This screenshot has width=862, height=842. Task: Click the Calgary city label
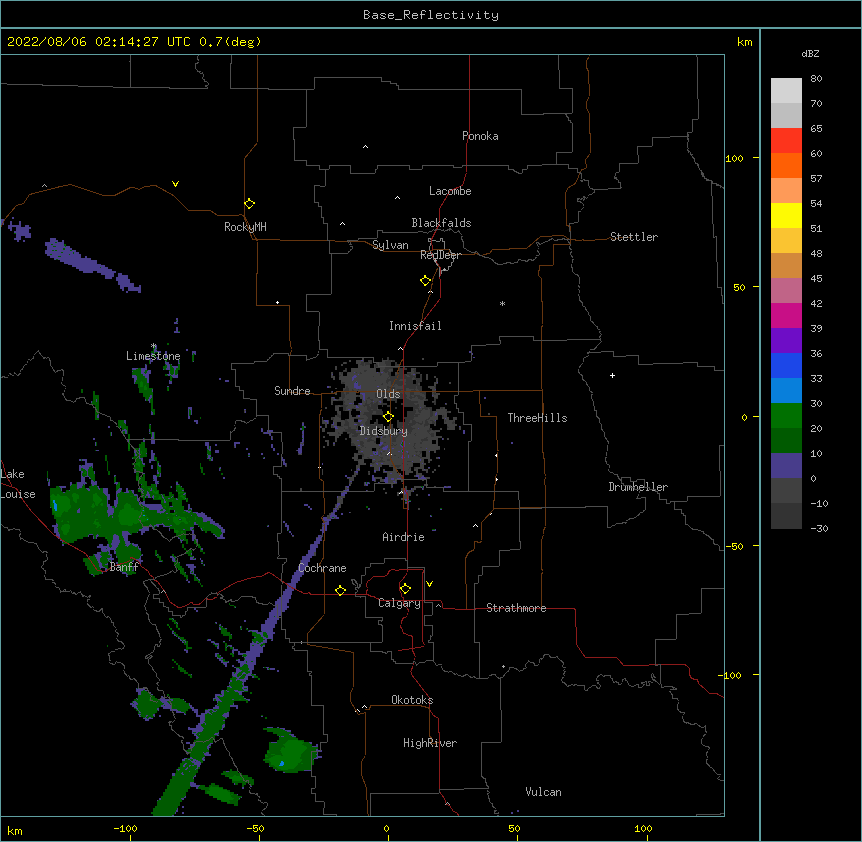click(399, 603)
